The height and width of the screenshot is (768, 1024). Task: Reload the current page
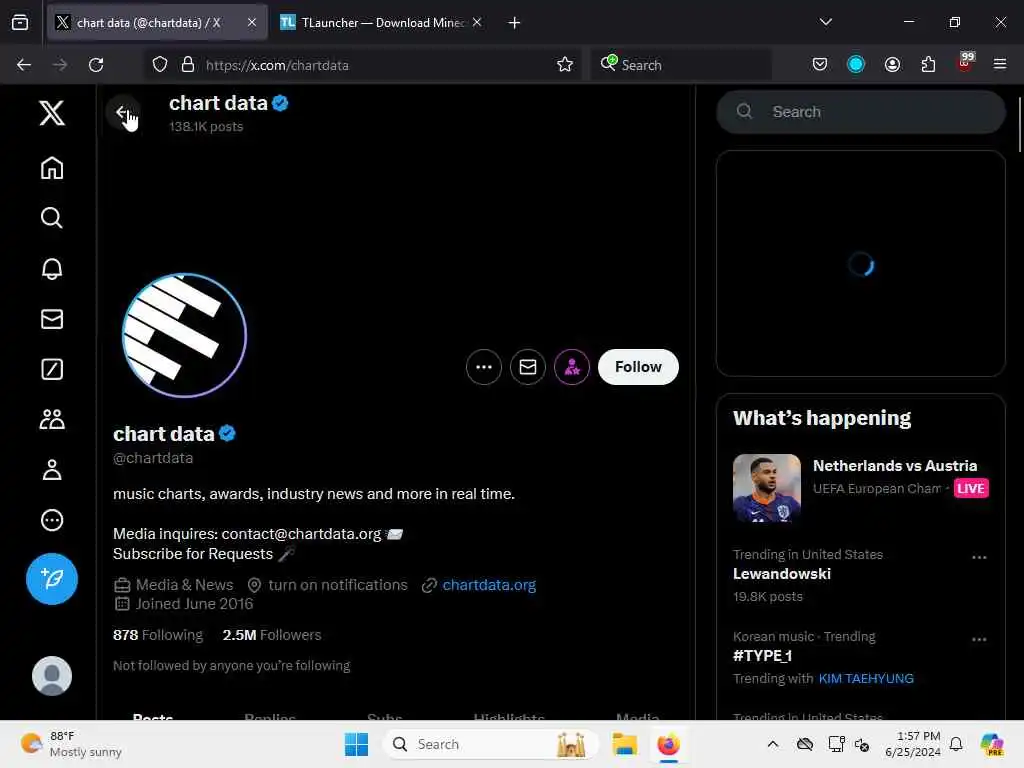pyautogui.click(x=96, y=65)
